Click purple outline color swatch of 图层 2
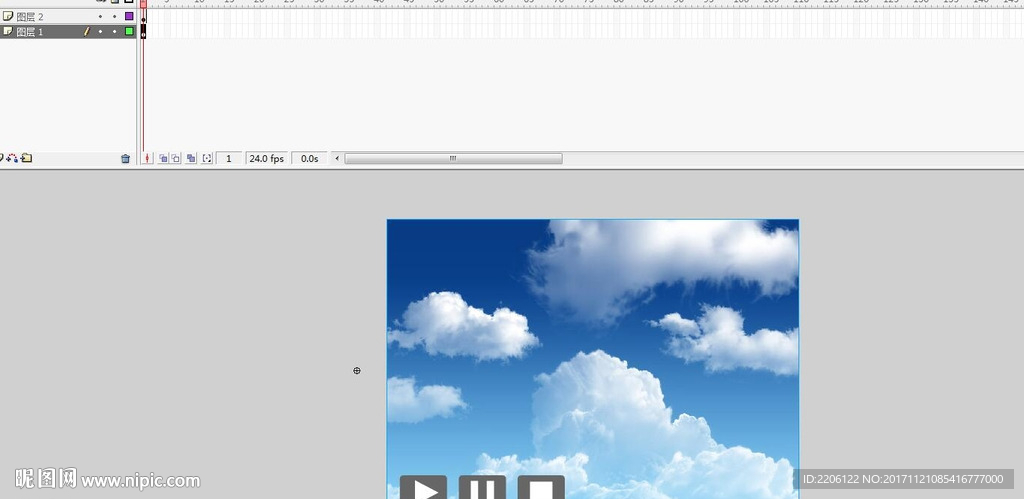 (129, 16)
